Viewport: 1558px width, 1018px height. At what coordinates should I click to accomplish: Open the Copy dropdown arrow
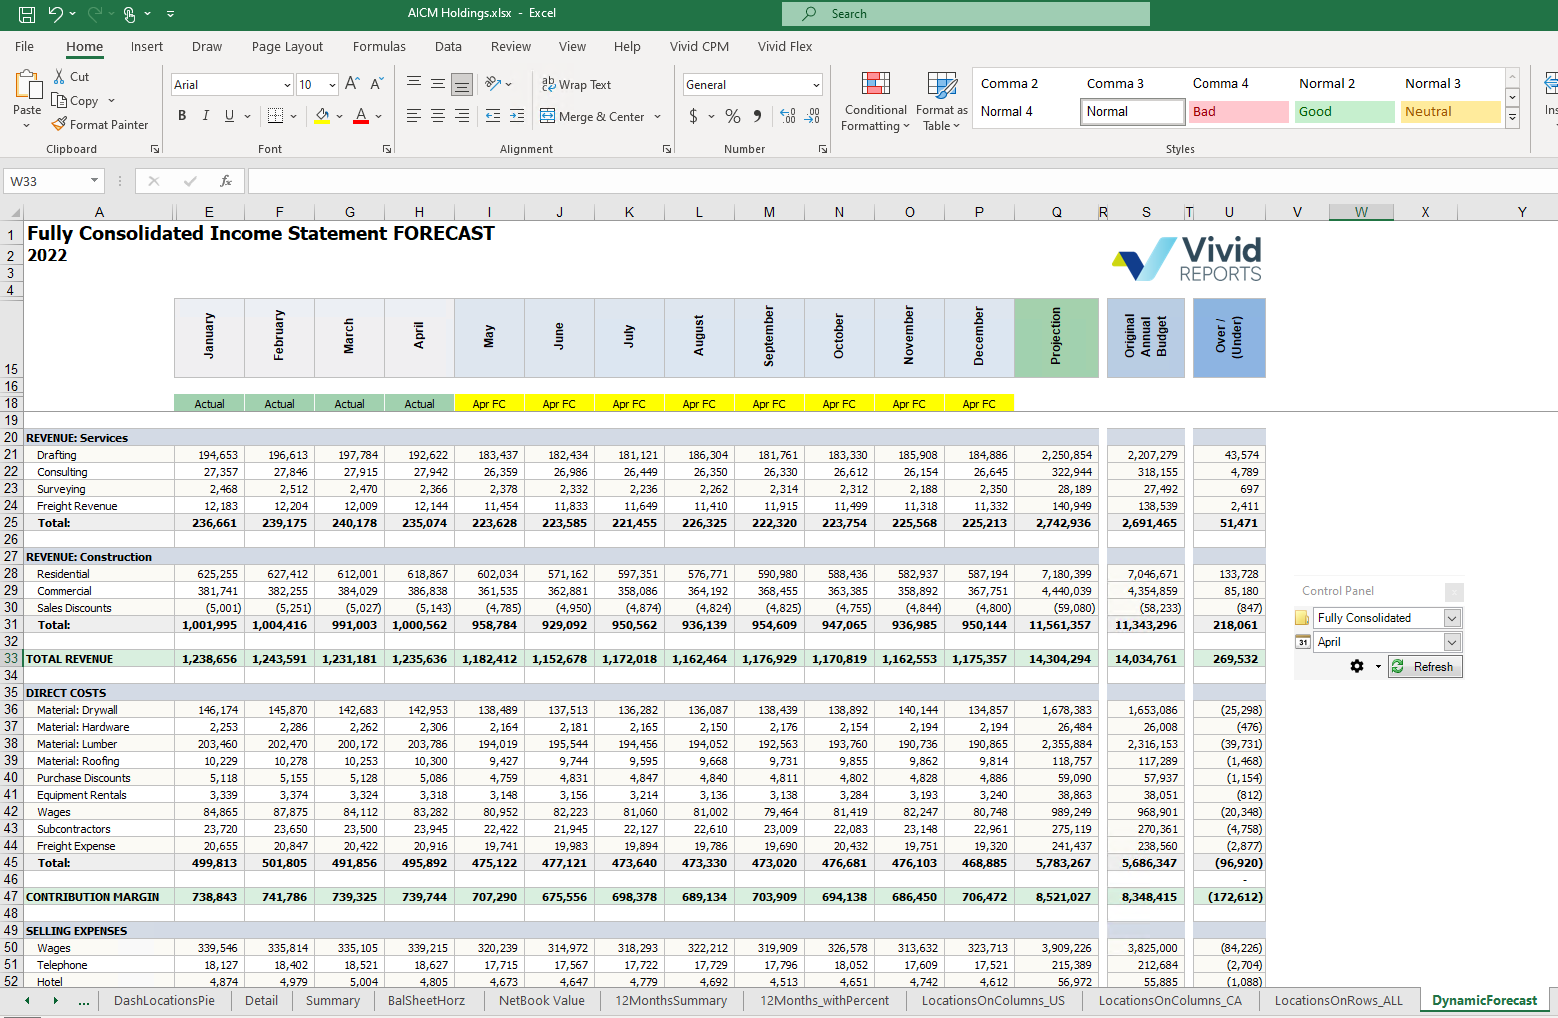(x=111, y=101)
